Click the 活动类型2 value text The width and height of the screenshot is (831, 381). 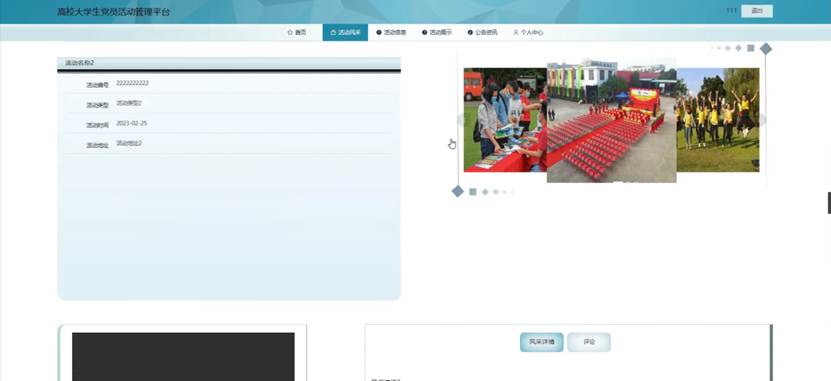[129, 103]
